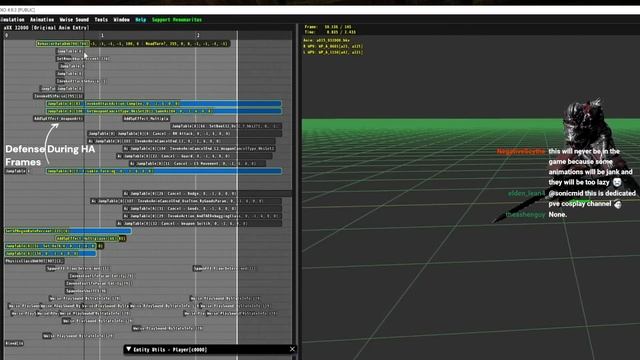Close the Entity Utils - Player panel
The image size is (640, 360).
point(292,349)
